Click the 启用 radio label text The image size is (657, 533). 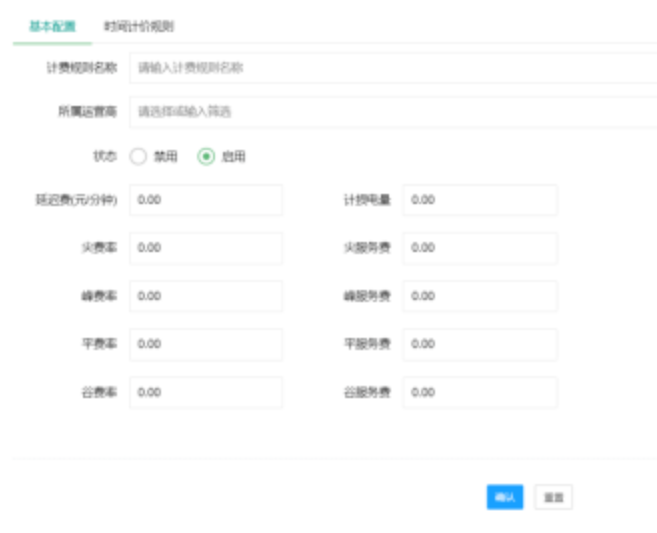[233, 157]
